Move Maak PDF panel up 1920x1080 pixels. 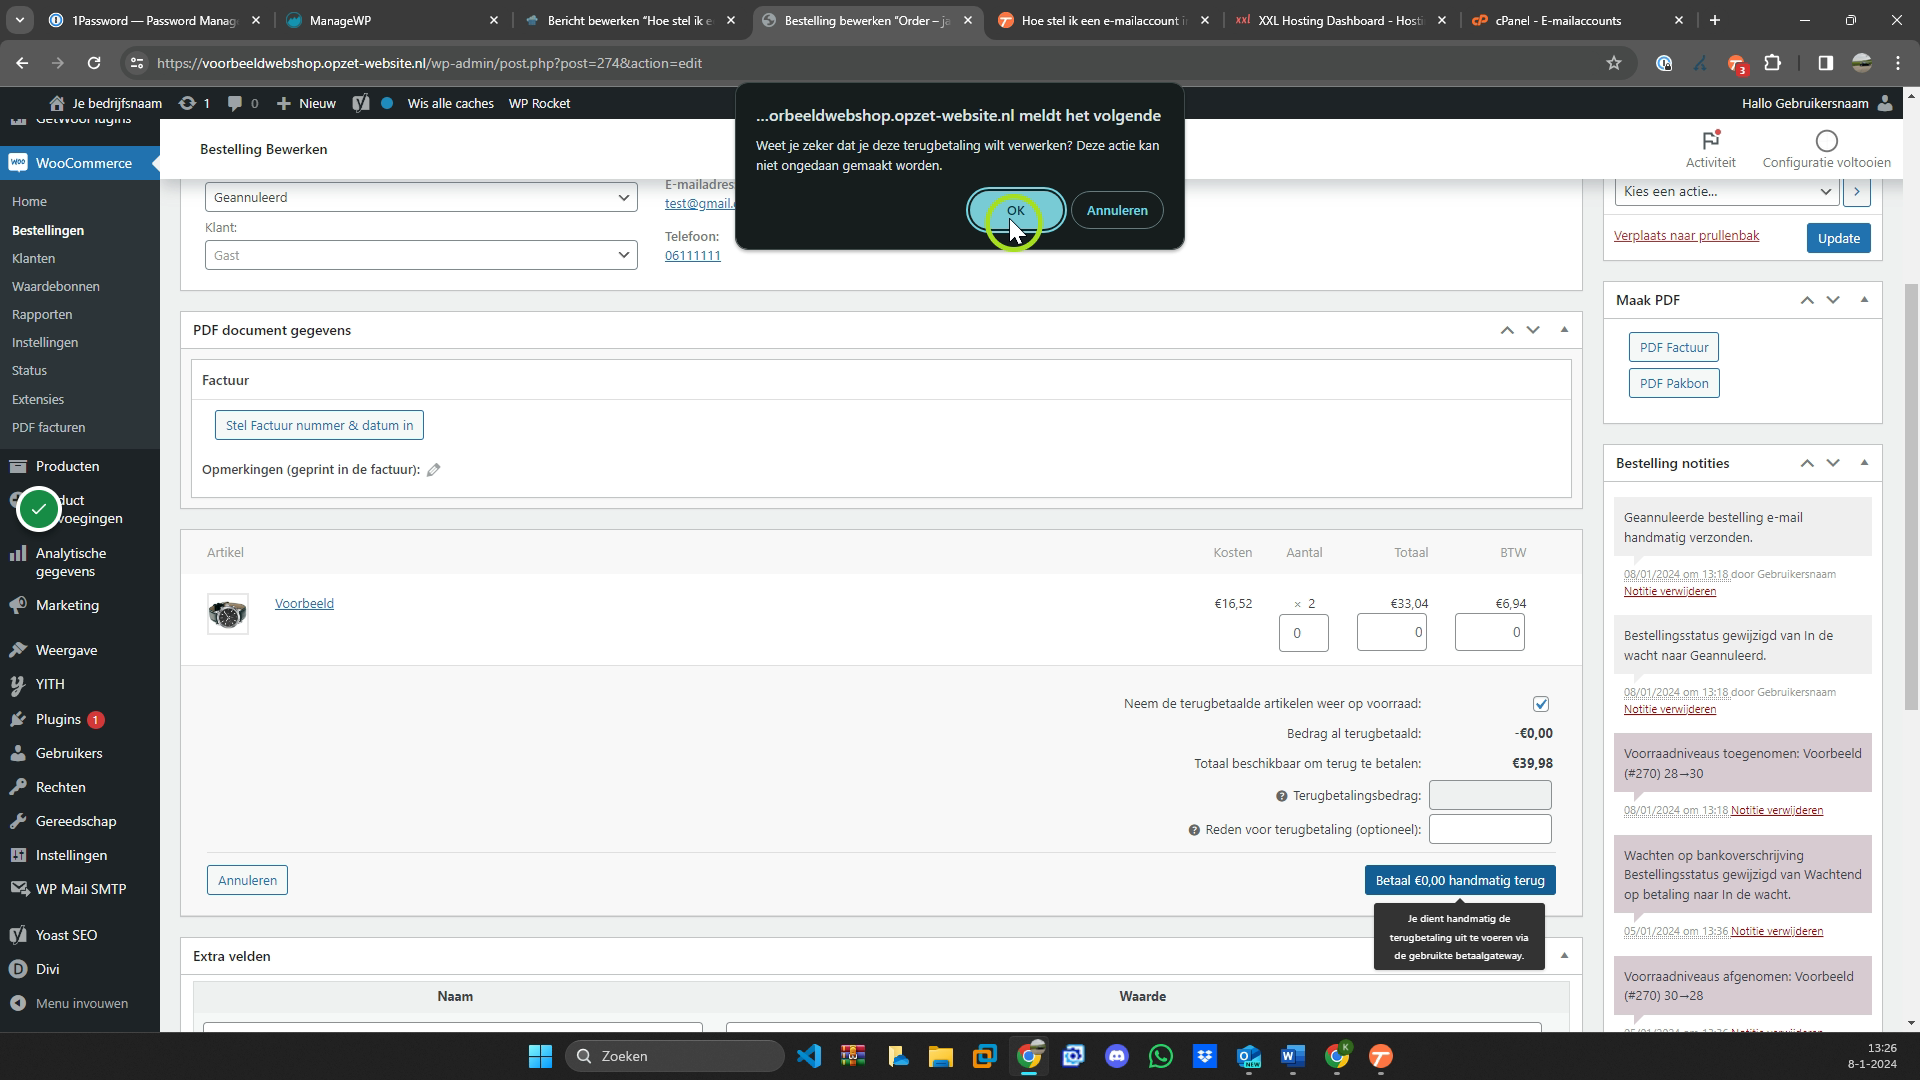[x=1807, y=300]
